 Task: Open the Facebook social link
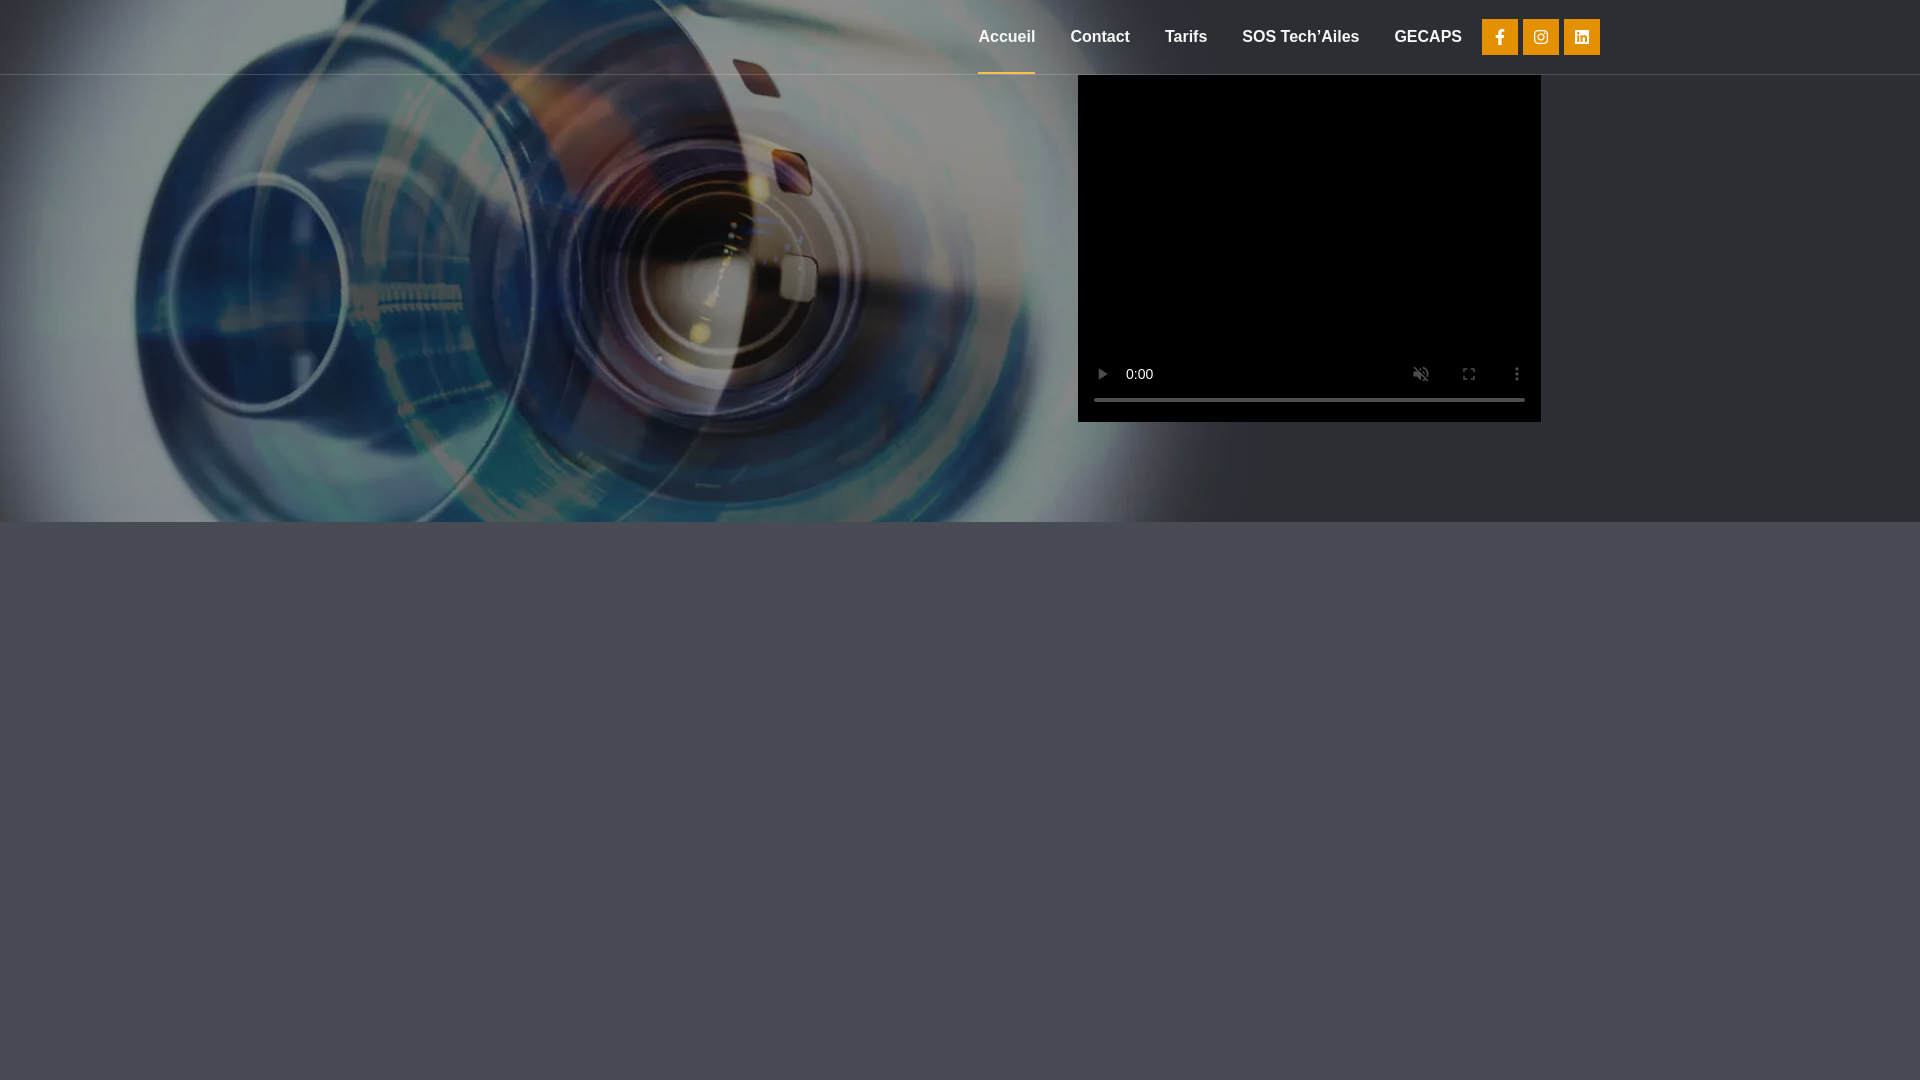(x=1499, y=37)
